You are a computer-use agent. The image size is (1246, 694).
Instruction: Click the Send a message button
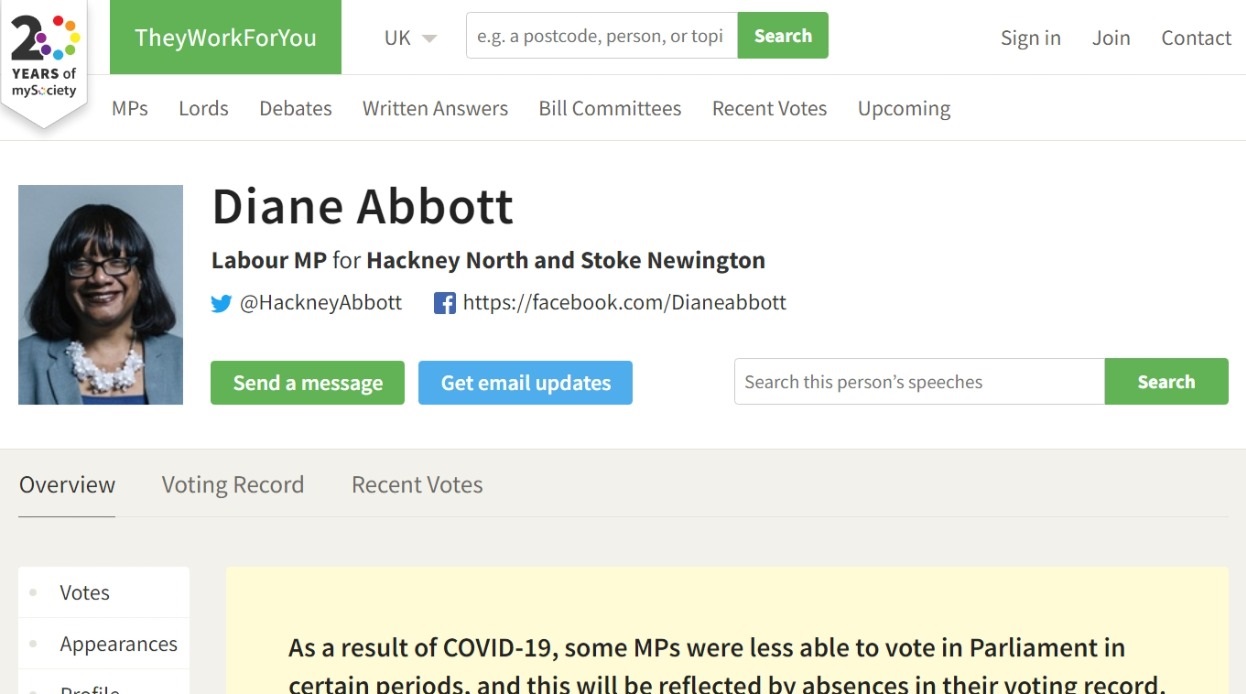click(307, 383)
